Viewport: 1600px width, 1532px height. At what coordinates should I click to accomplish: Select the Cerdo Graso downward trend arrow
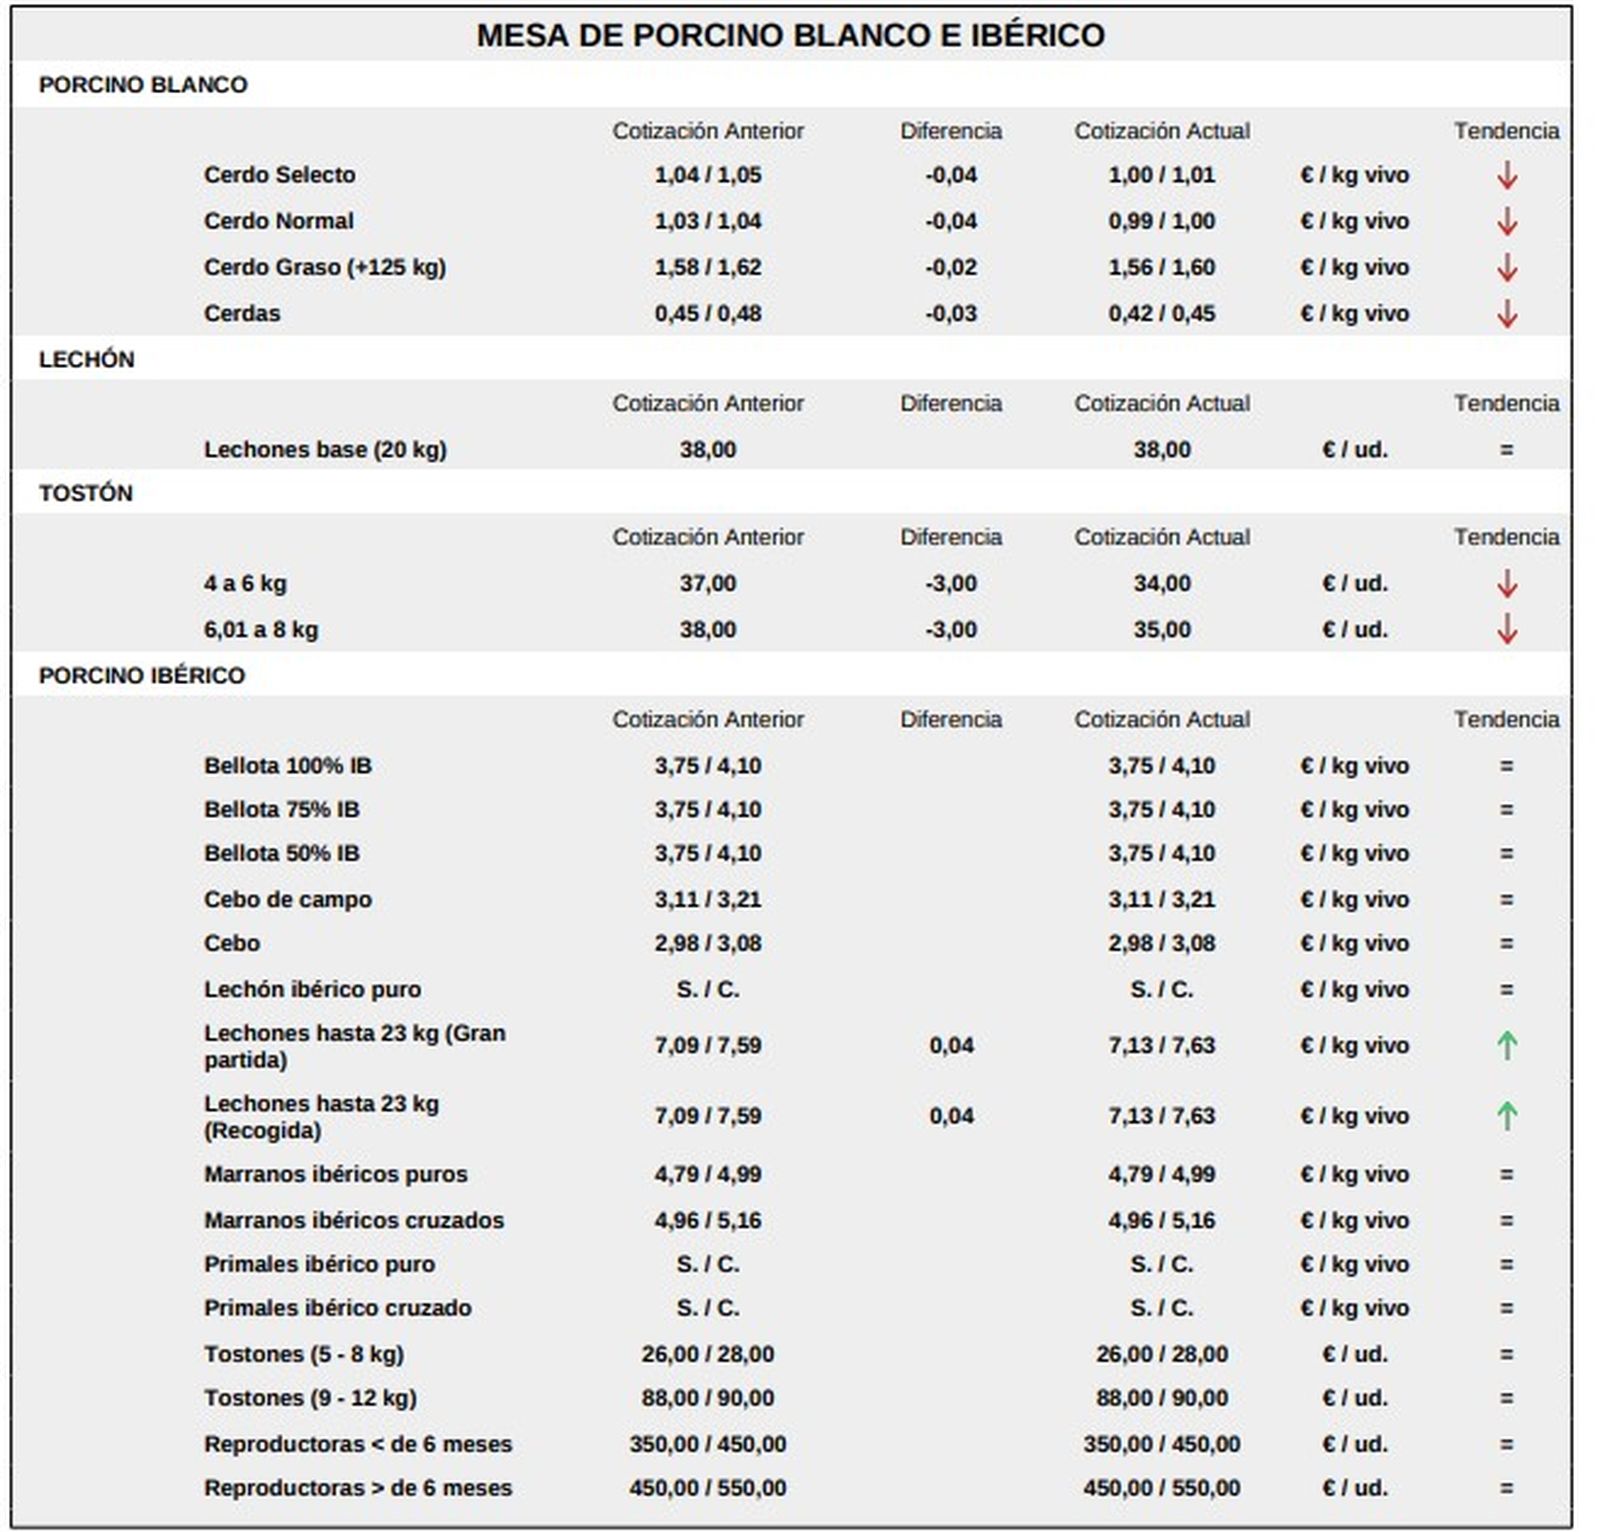tap(1506, 268)
